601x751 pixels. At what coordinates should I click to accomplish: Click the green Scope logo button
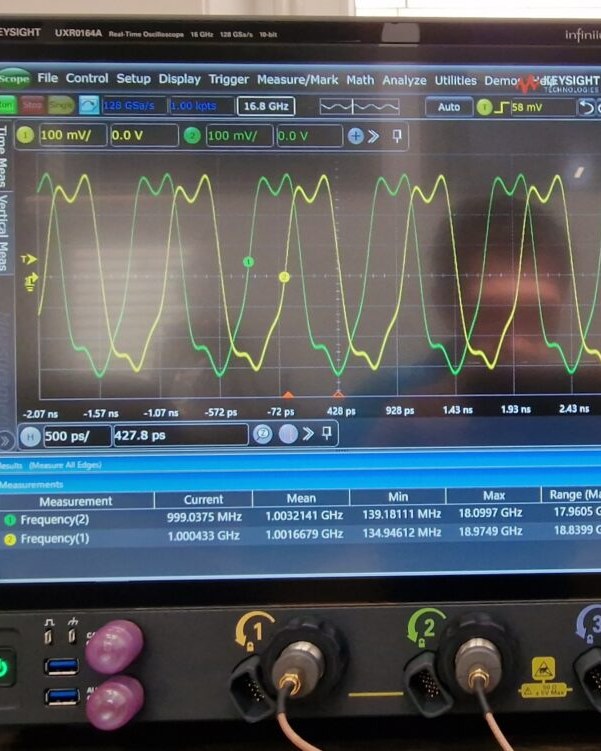click(x=14, y=79)
